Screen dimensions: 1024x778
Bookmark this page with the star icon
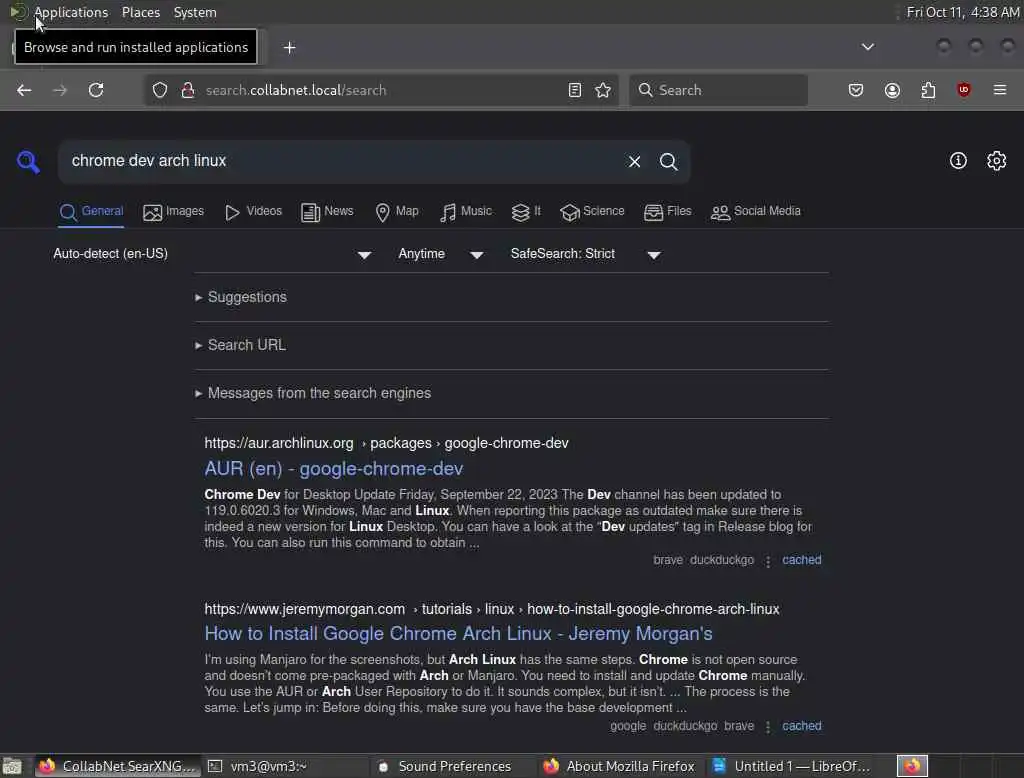[x=603, y=90]
